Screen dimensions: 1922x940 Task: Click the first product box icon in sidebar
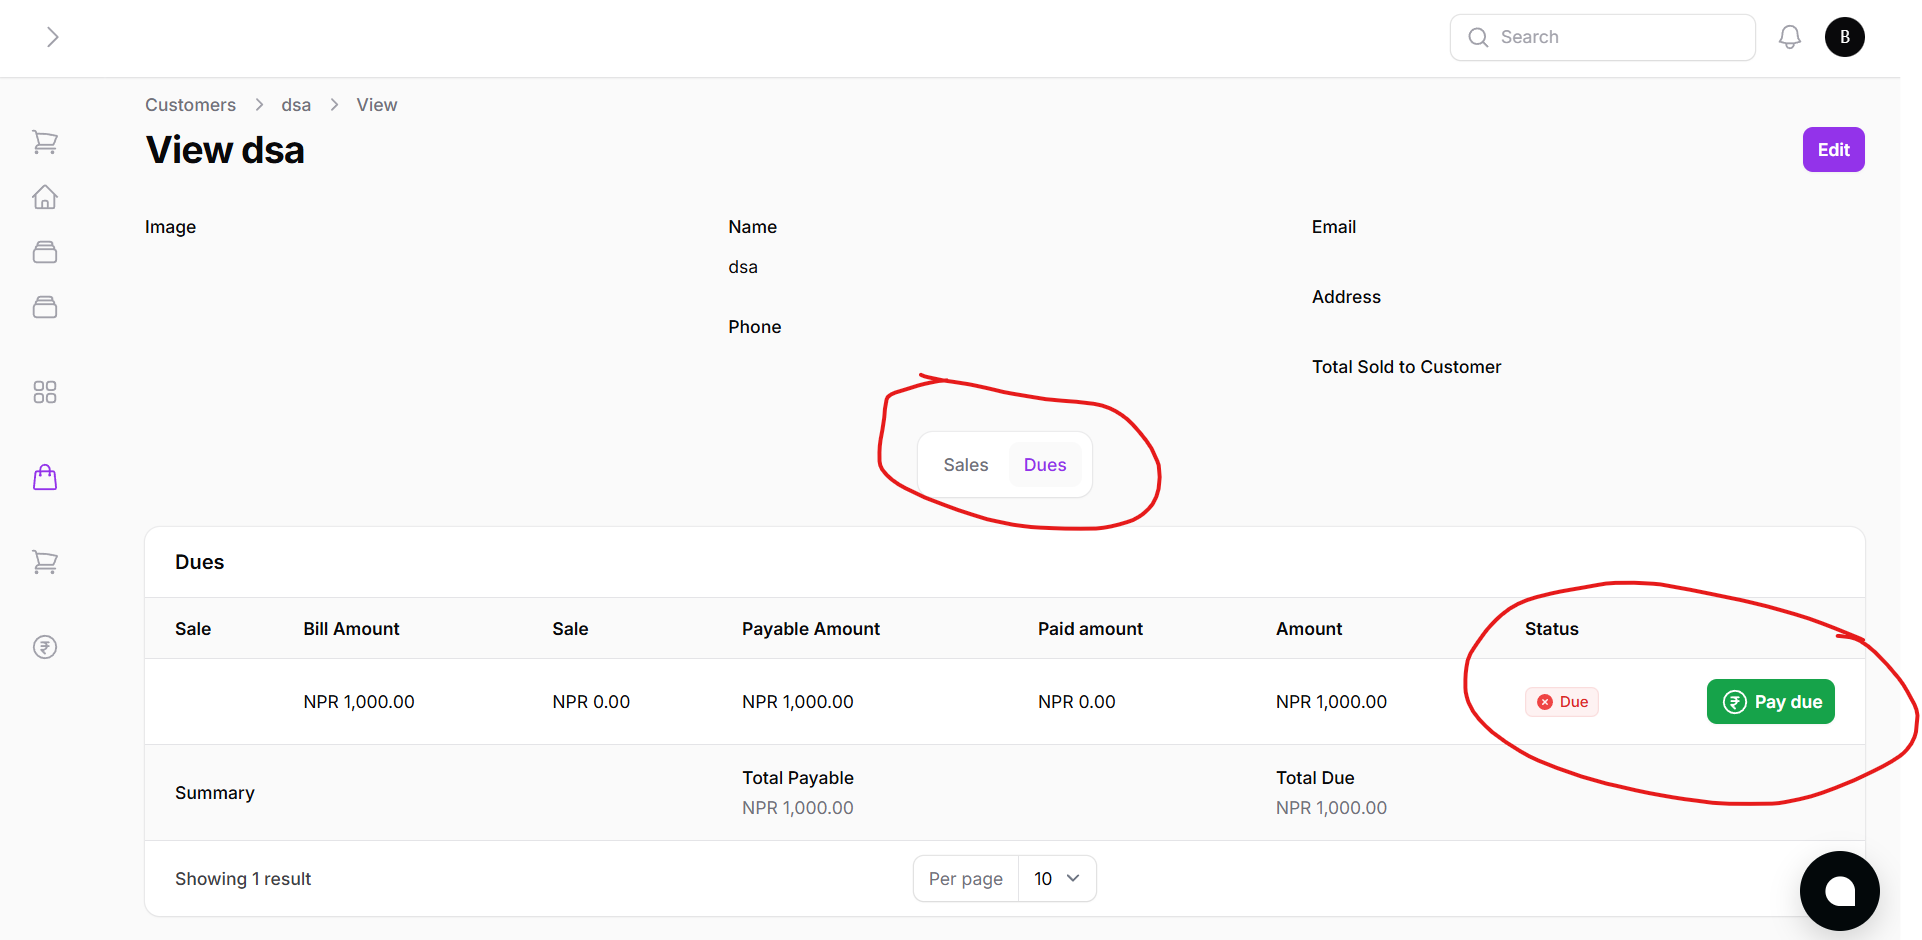[x=45, y=252]
